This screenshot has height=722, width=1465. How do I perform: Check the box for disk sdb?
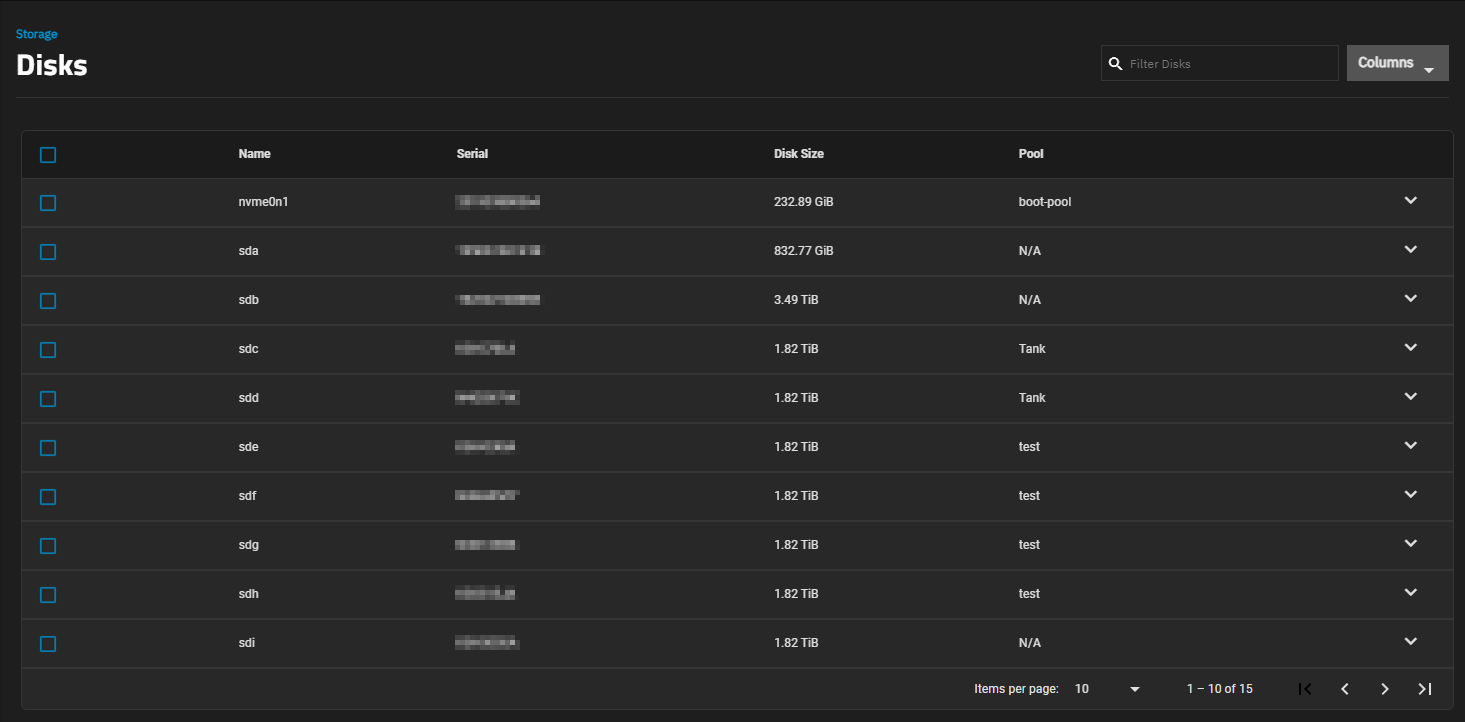[48, 301]
